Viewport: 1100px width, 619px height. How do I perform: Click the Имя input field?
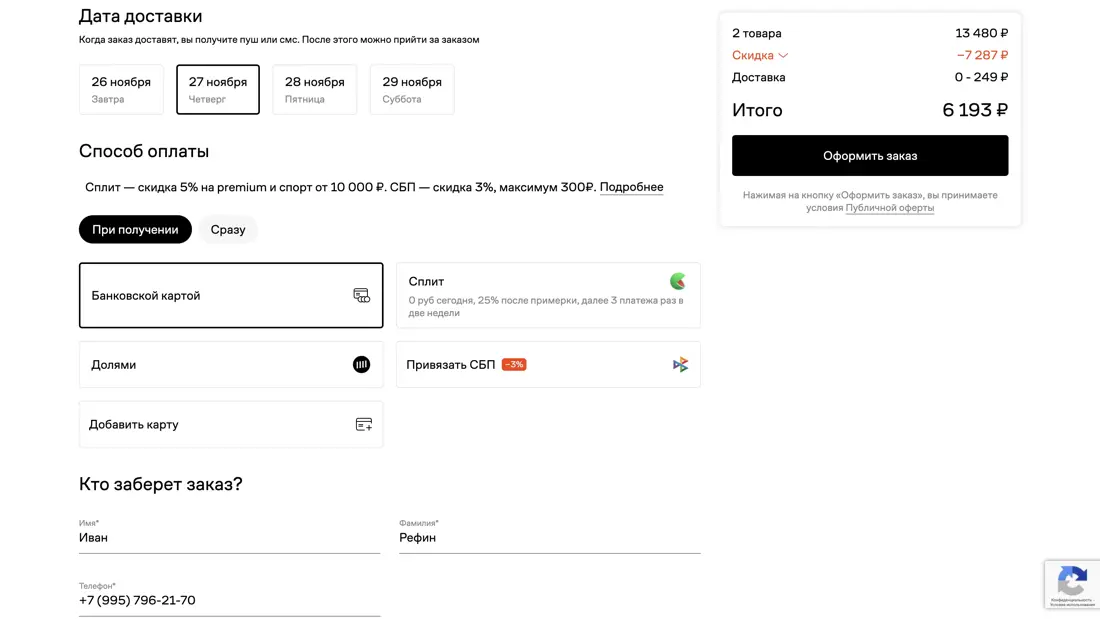point(229,538)
